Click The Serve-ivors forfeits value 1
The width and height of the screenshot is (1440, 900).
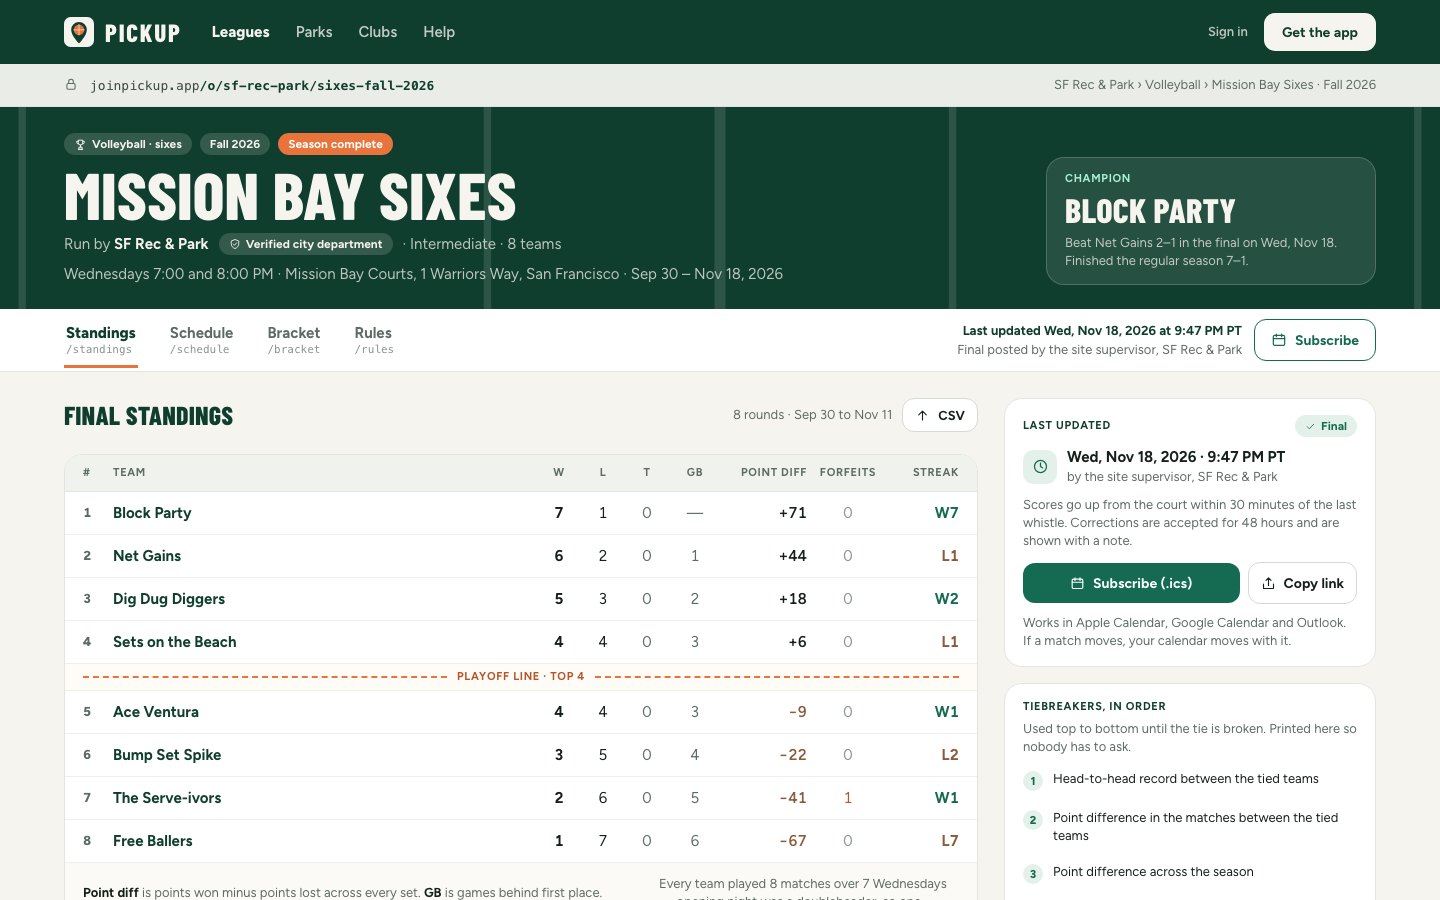pyautogui.click(x=848, y=798)
